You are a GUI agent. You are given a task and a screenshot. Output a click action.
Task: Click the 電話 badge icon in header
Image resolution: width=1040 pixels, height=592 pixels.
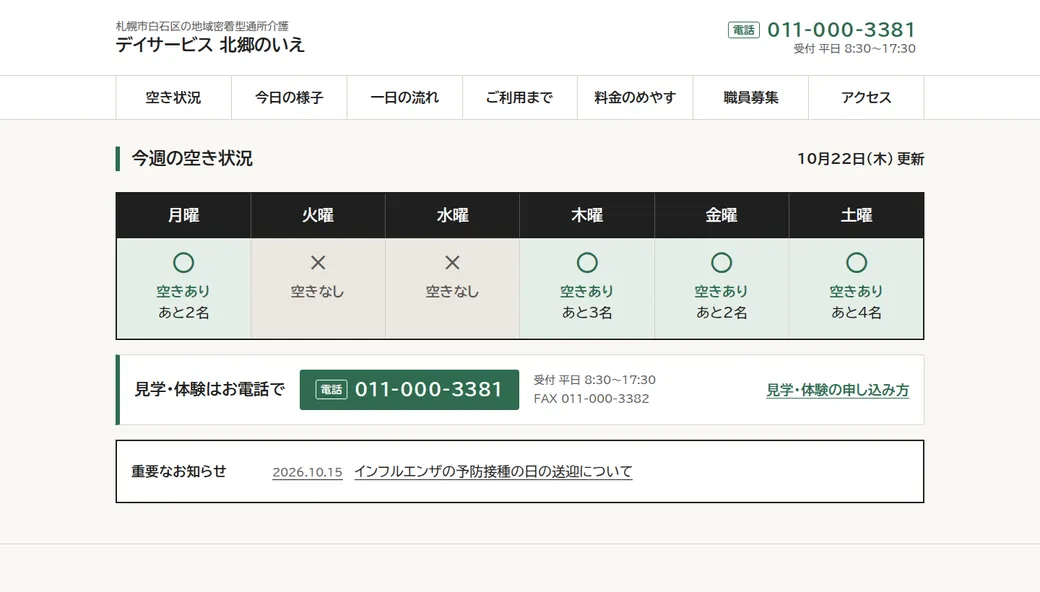pyautogui.click(x=744, y=30)
